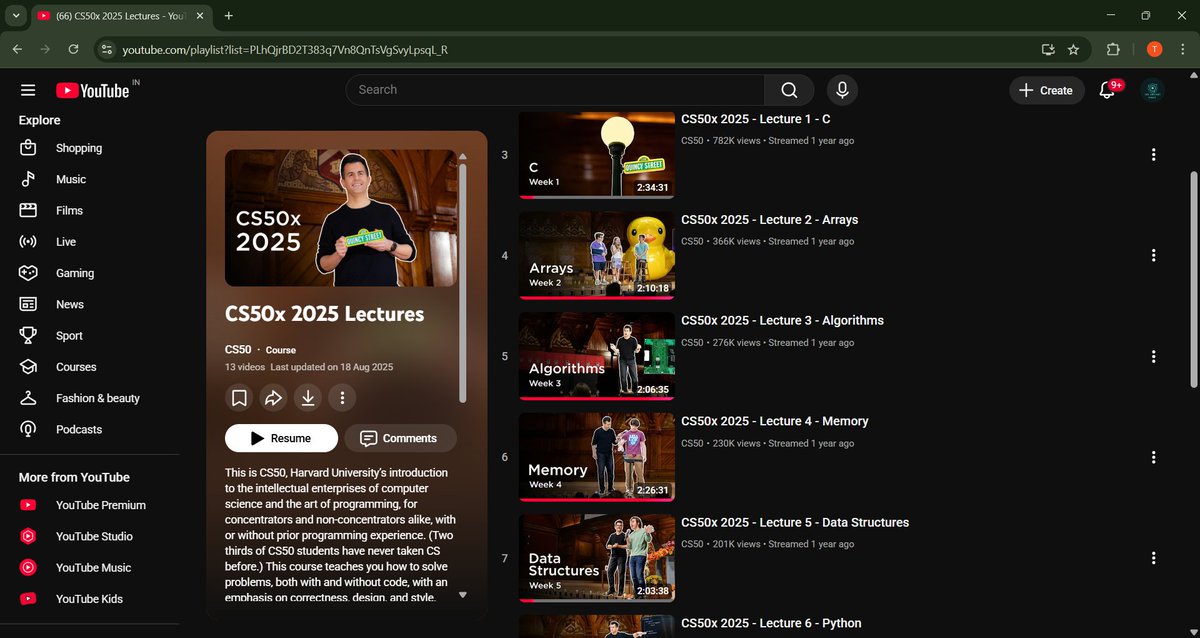Open action menu for Lecture 2 - Arrays
Image resolution: width=1200 pixels, height=638 pixels.
tap(1153, 255)
